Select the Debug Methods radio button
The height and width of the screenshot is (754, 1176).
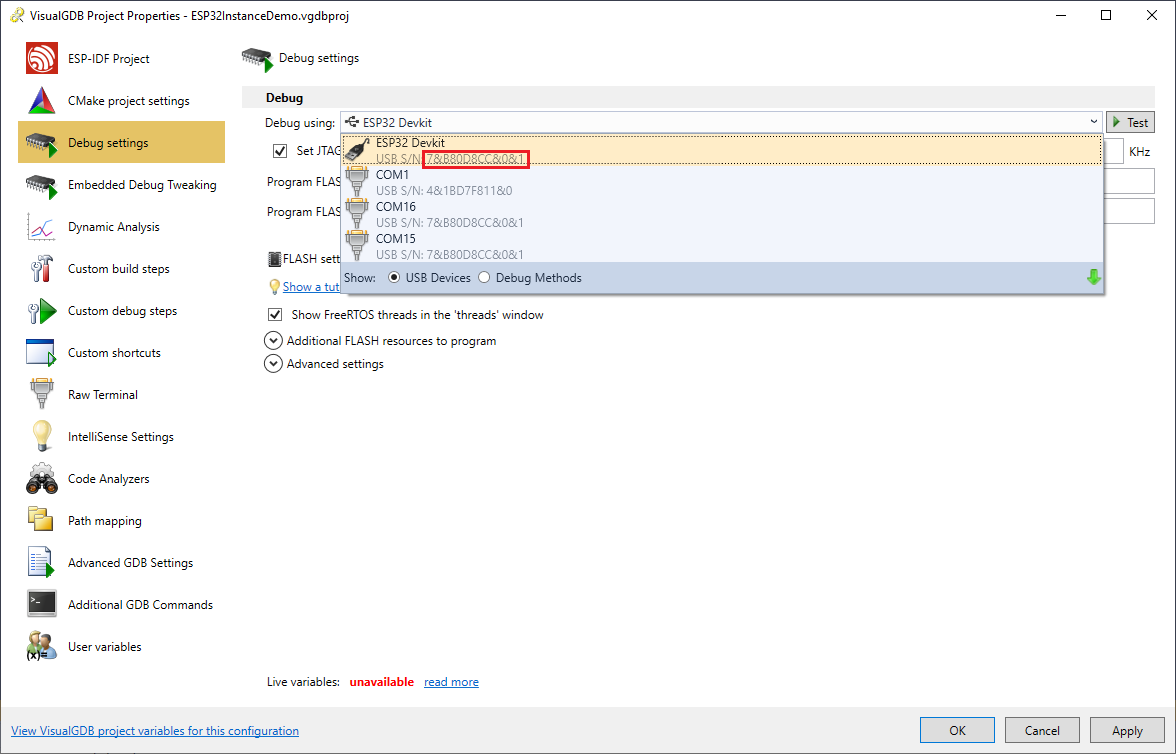point(484,278)
